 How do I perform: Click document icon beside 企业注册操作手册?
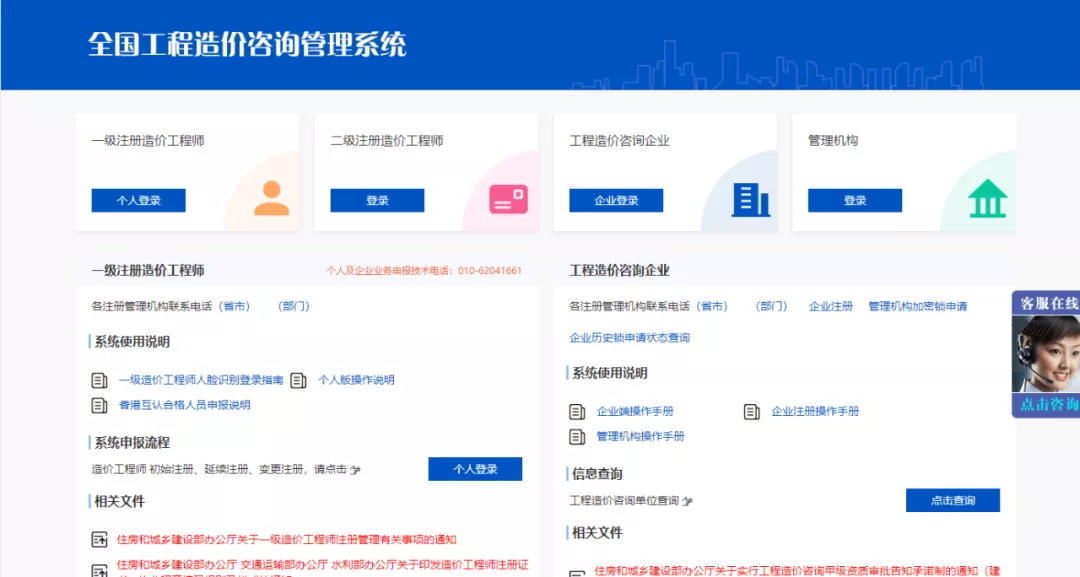click(752, 411)
